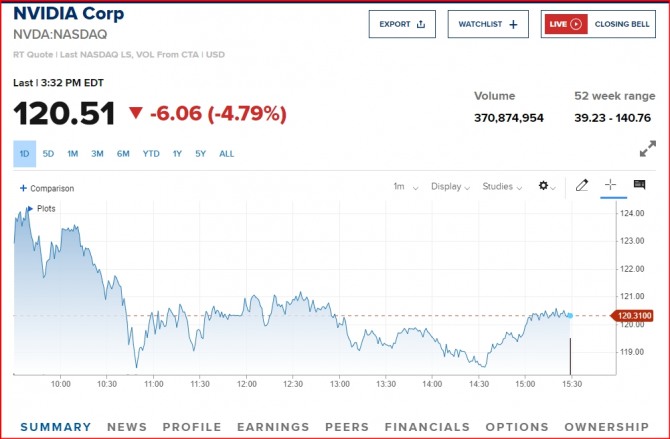670x439 pixels.
Task: Switch chart range to YTD
Action: pyautogui.click(x=151, y=154)
